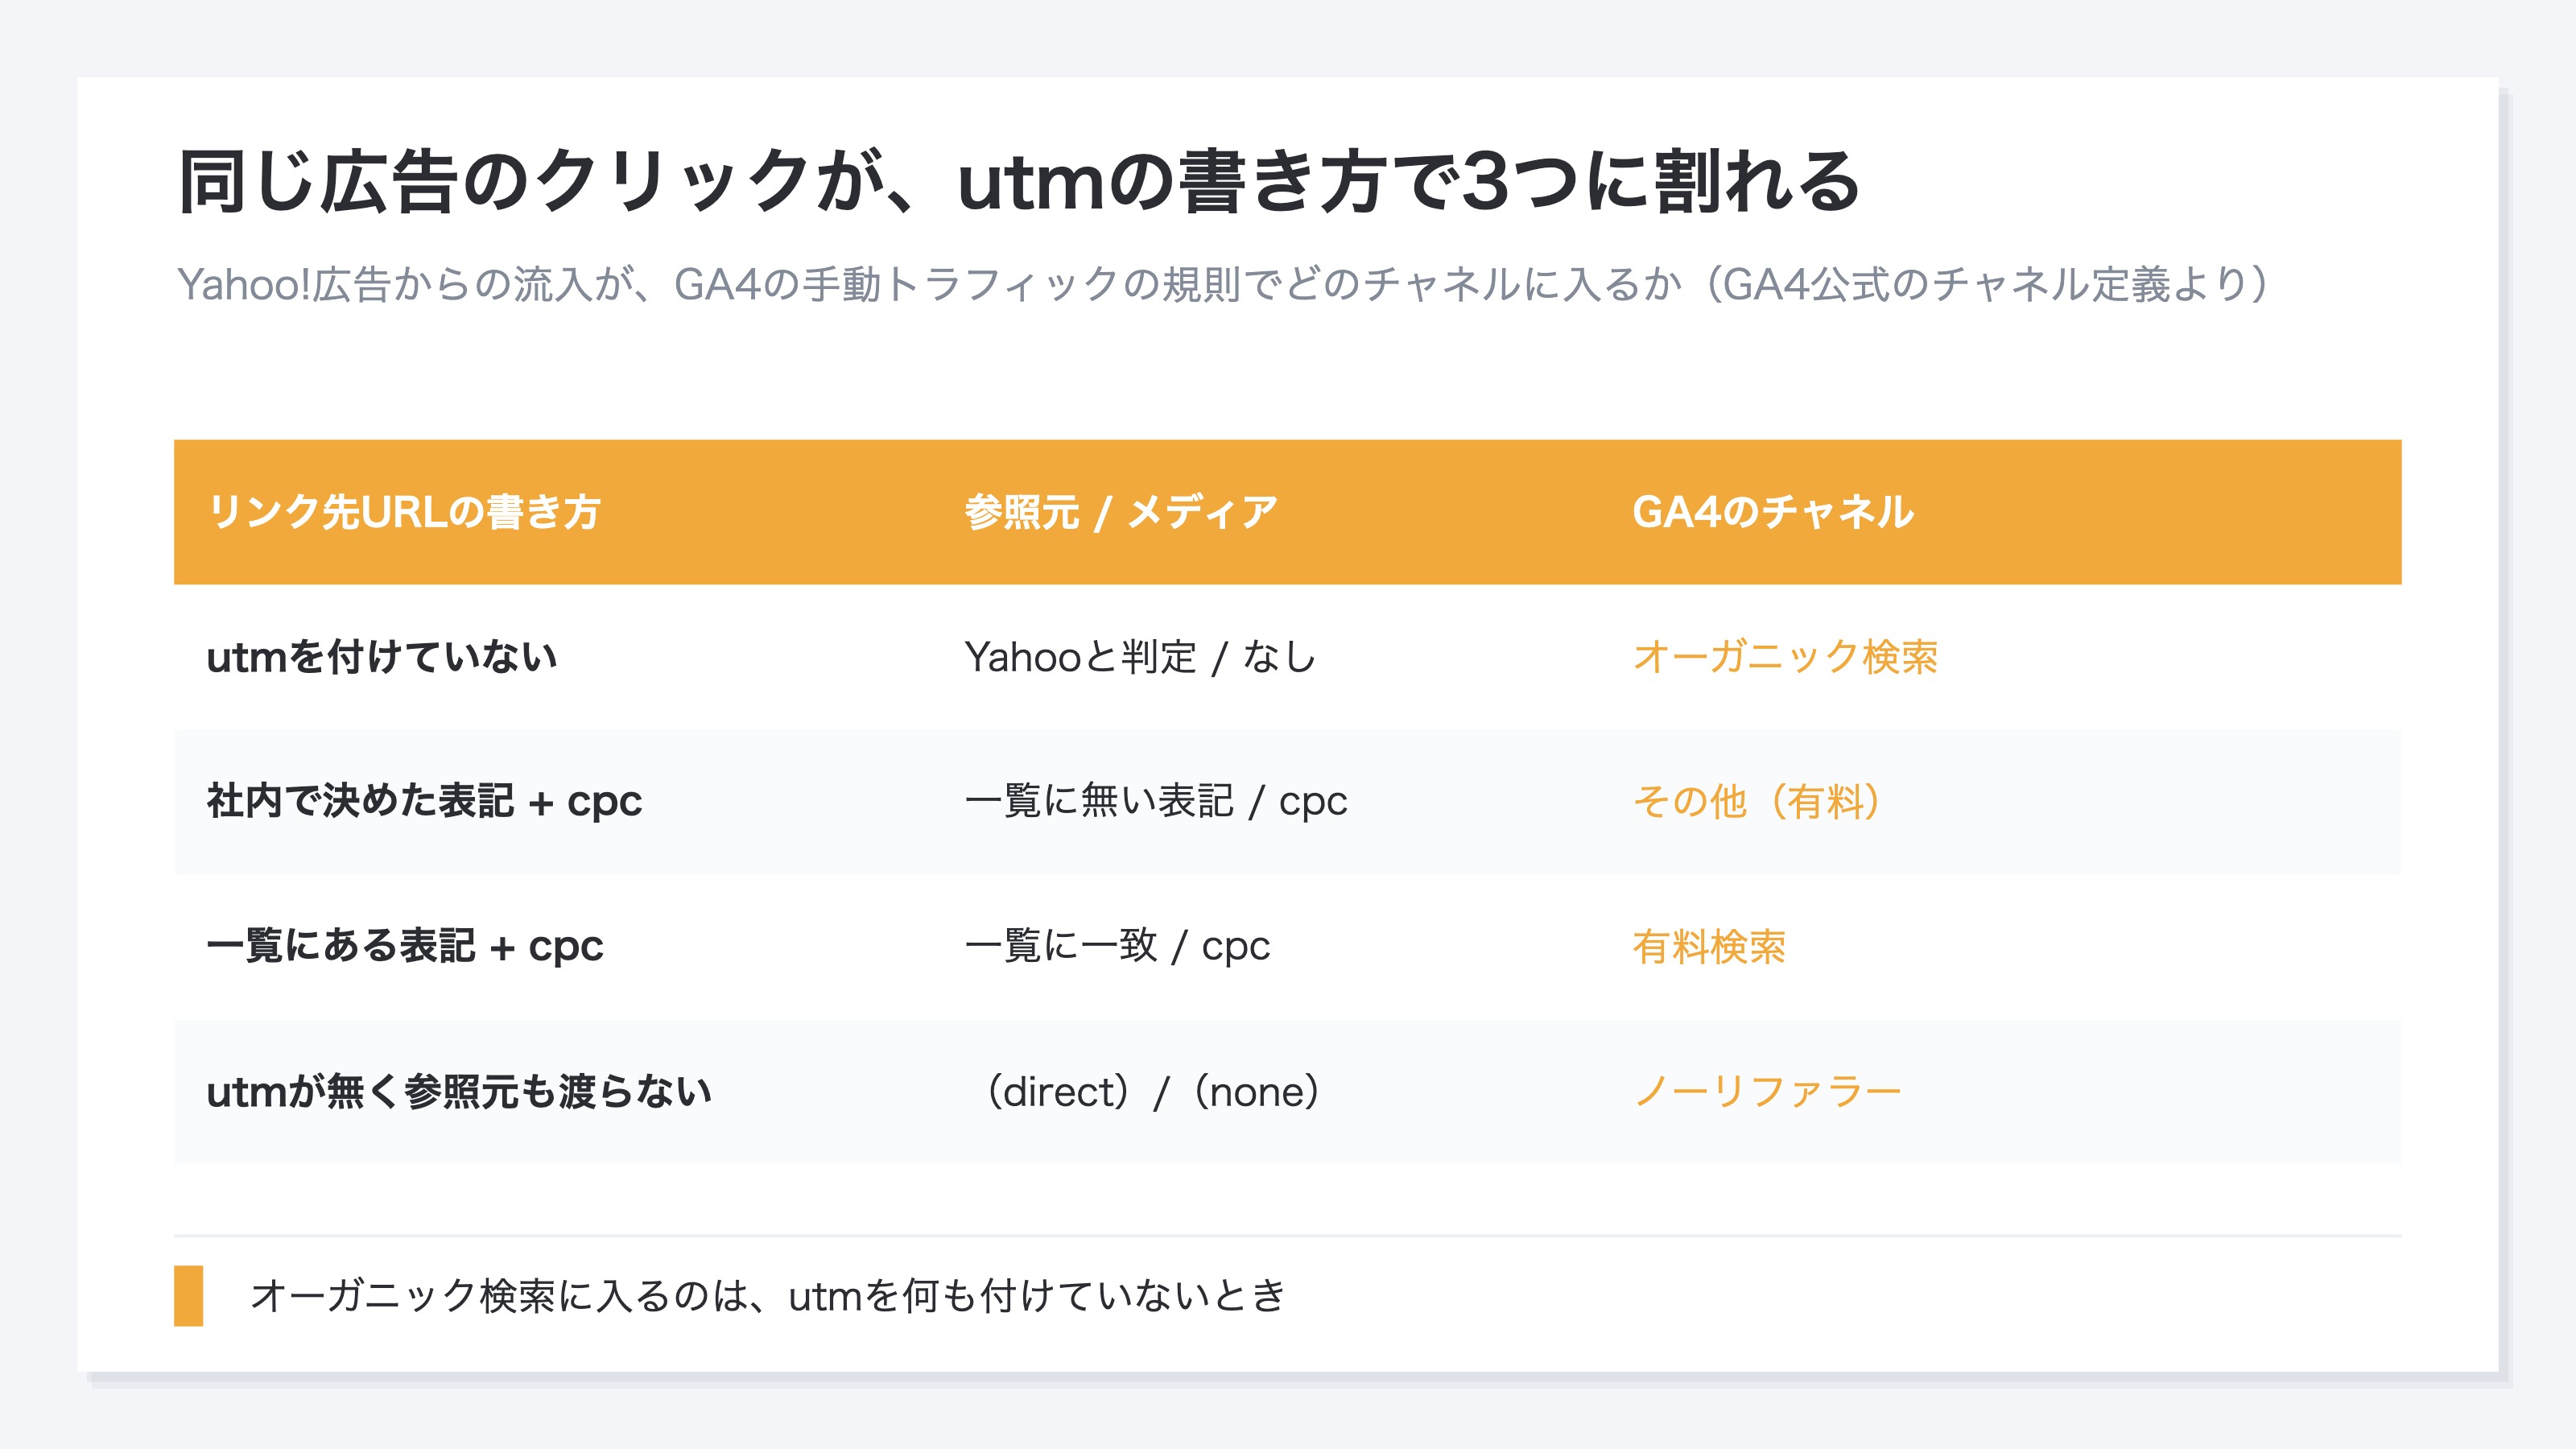This screenshot has height=1449, width=2576.
Task: Select the 一覧にある表記 + cpc cell
Action: (x=405, y=946)
